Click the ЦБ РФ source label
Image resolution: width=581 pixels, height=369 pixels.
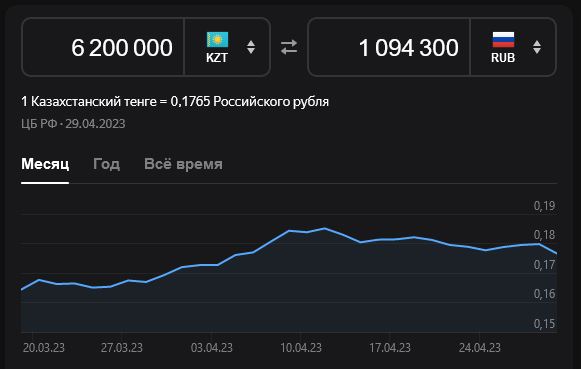click(x=39, y=124)
